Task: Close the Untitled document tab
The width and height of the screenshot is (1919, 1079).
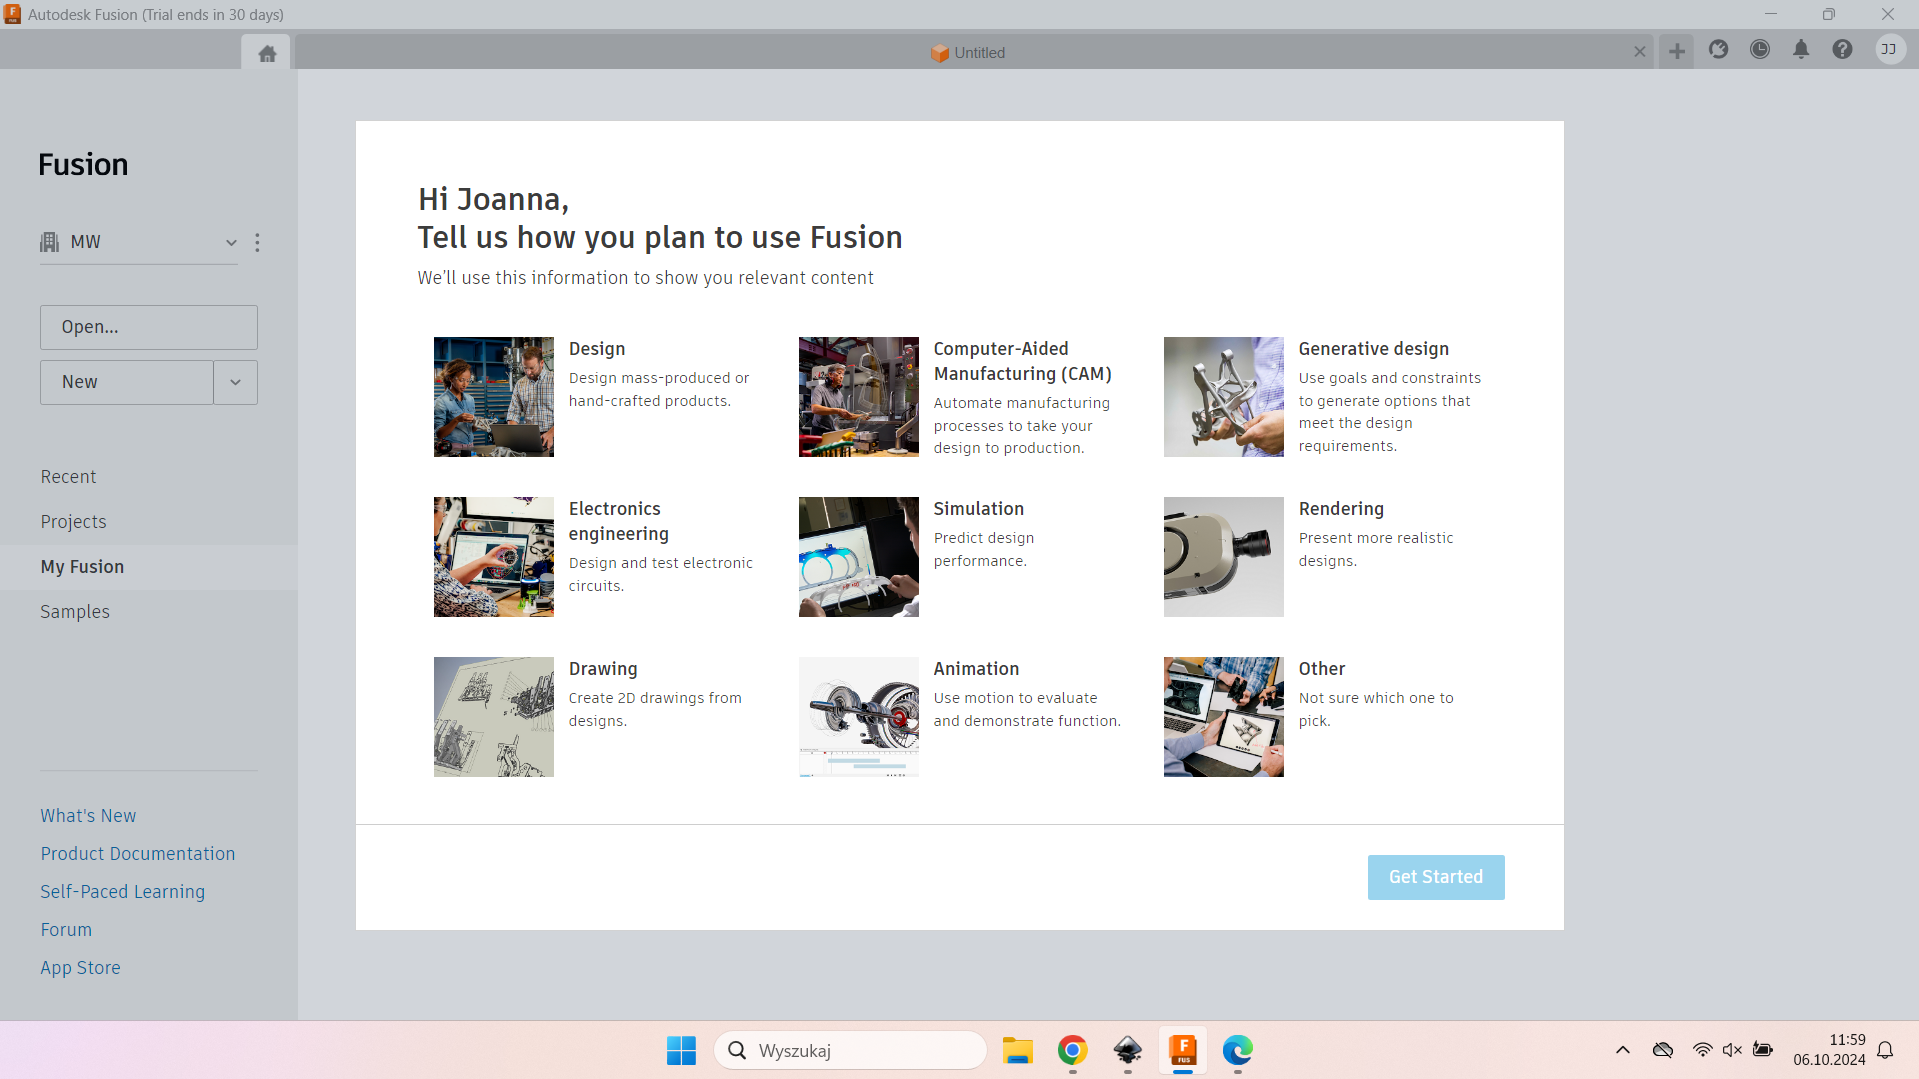Action: point(1640,52)
